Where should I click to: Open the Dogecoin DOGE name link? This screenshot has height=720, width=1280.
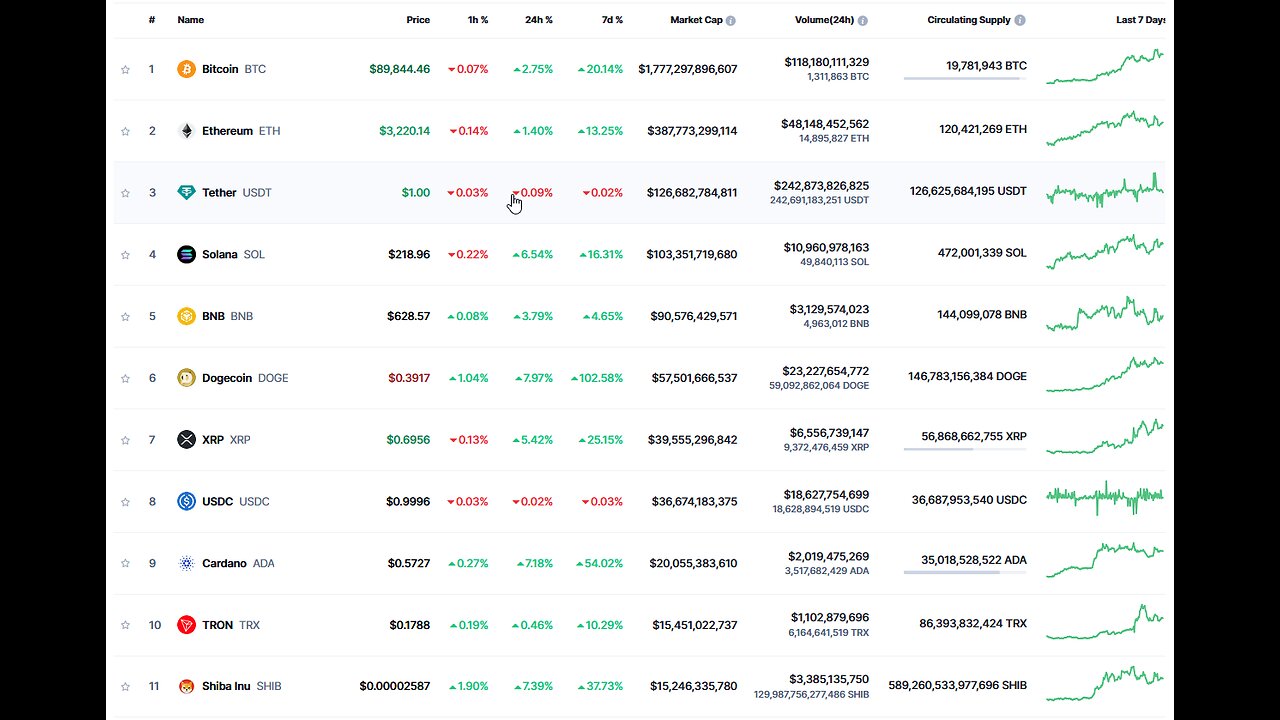[245, 378]
